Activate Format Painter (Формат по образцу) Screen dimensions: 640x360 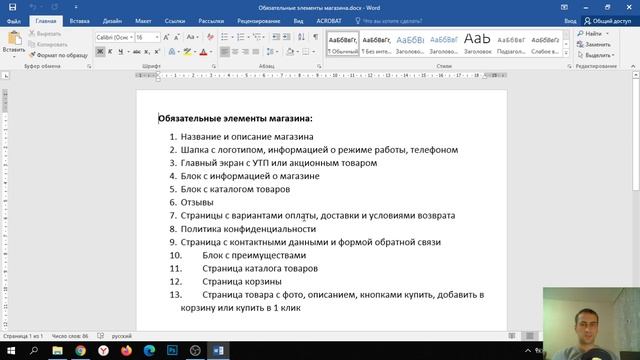pos(58,55)
